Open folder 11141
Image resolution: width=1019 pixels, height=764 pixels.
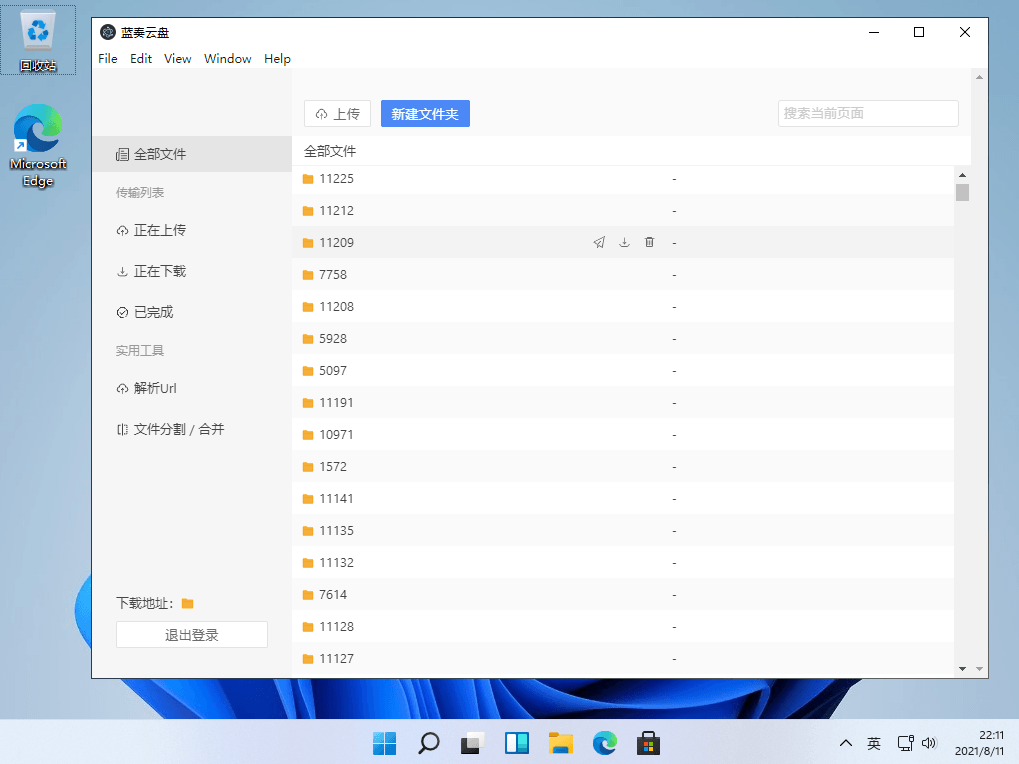click(x=337, y=498)
